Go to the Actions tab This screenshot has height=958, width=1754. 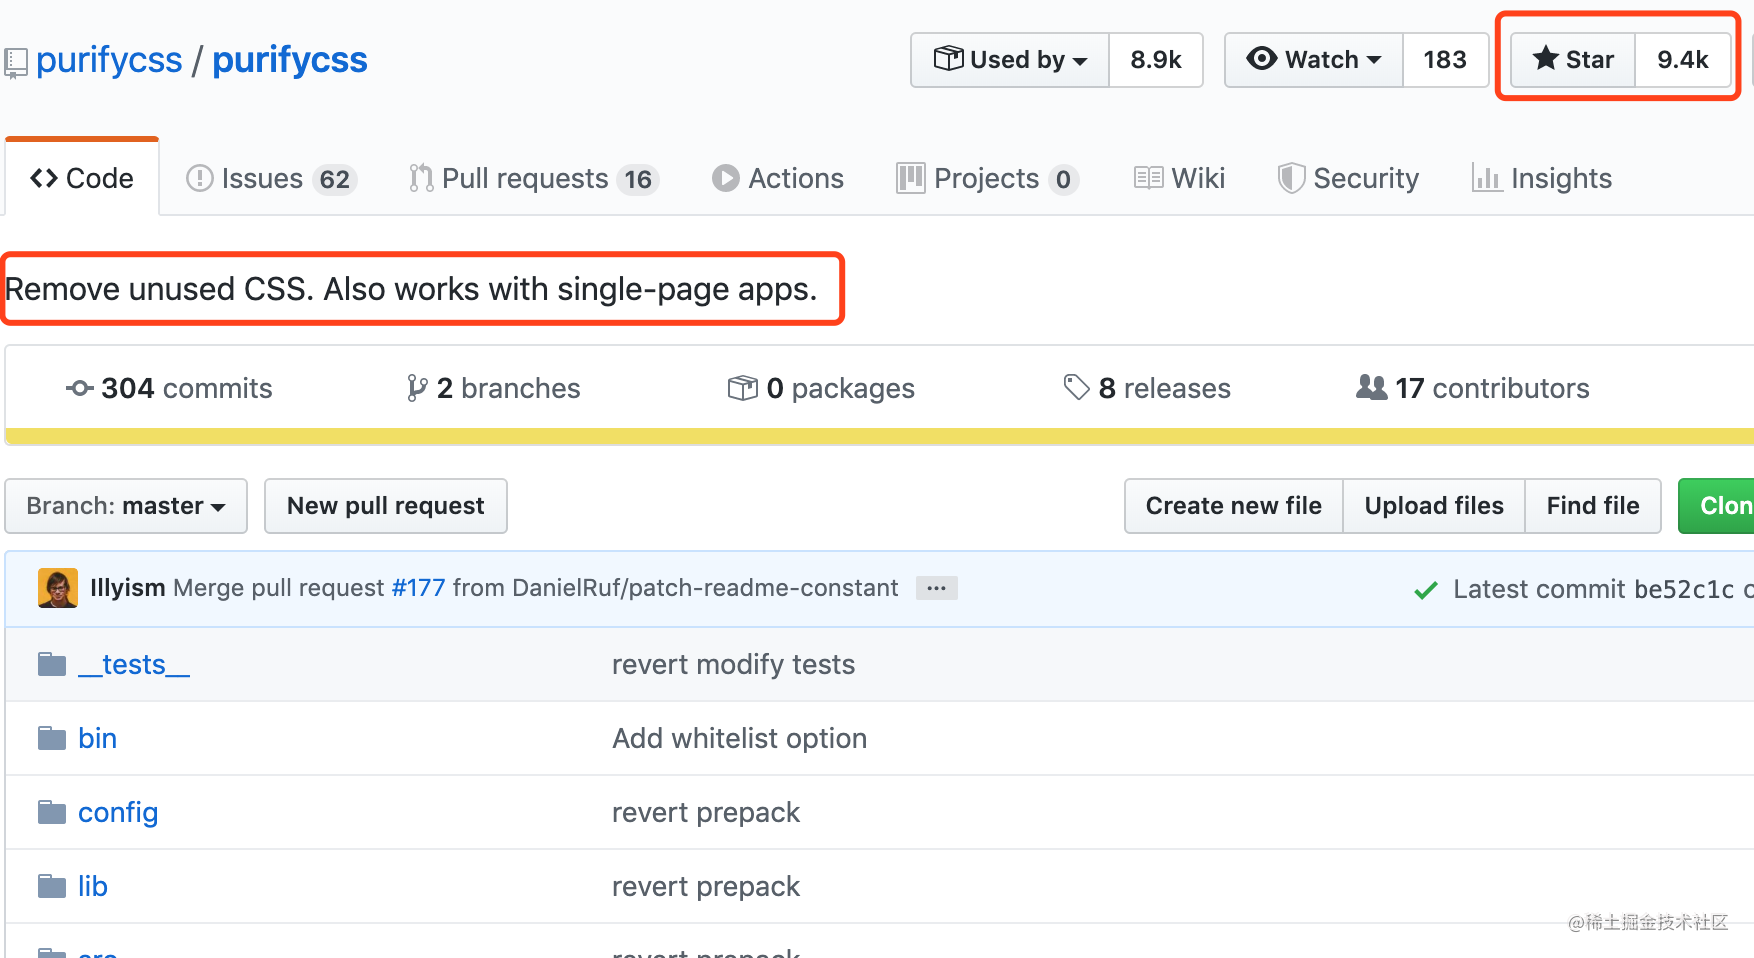(x=778, y=179)
